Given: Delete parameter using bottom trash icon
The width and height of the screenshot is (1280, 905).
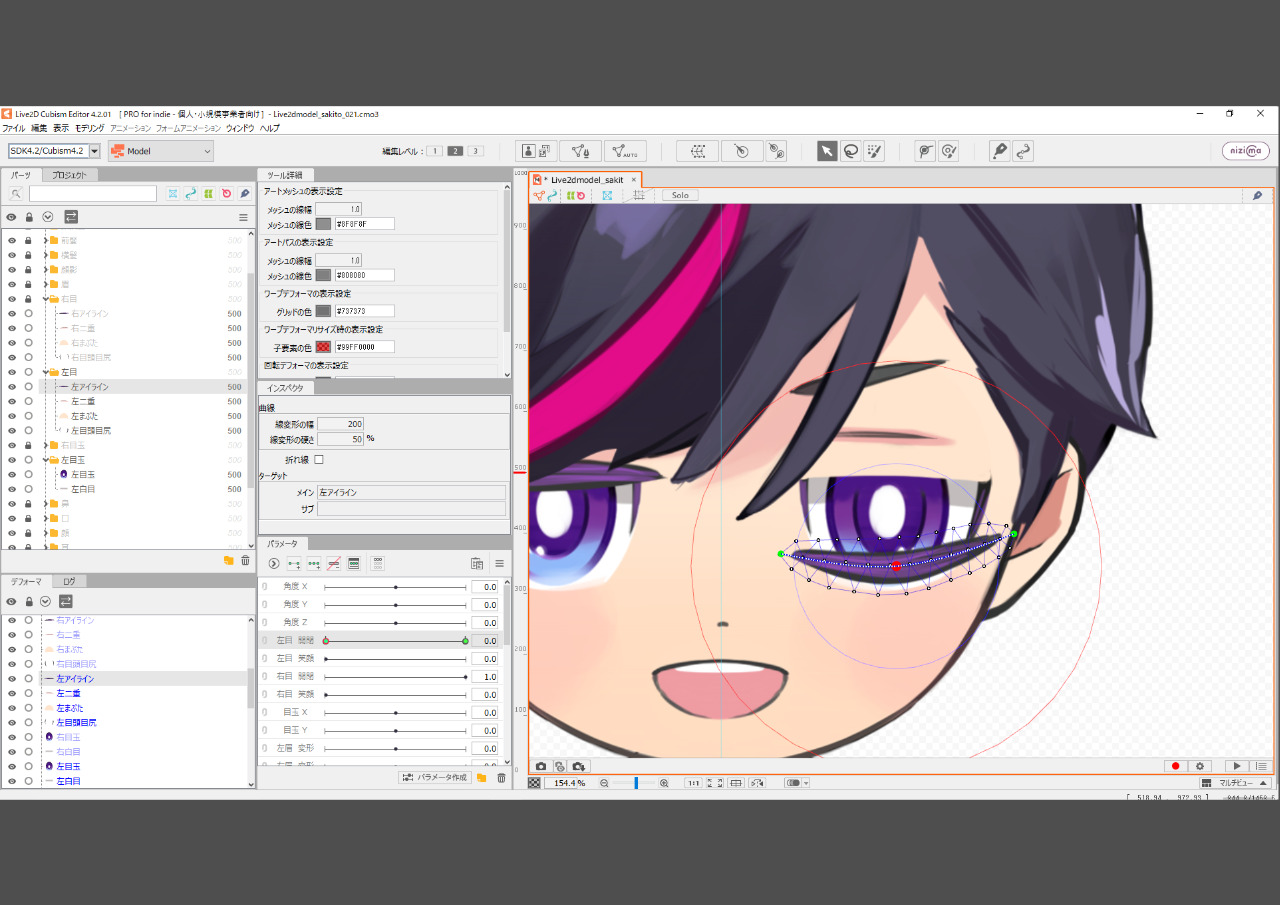Looking at the screenshot, I should [501, 777].
